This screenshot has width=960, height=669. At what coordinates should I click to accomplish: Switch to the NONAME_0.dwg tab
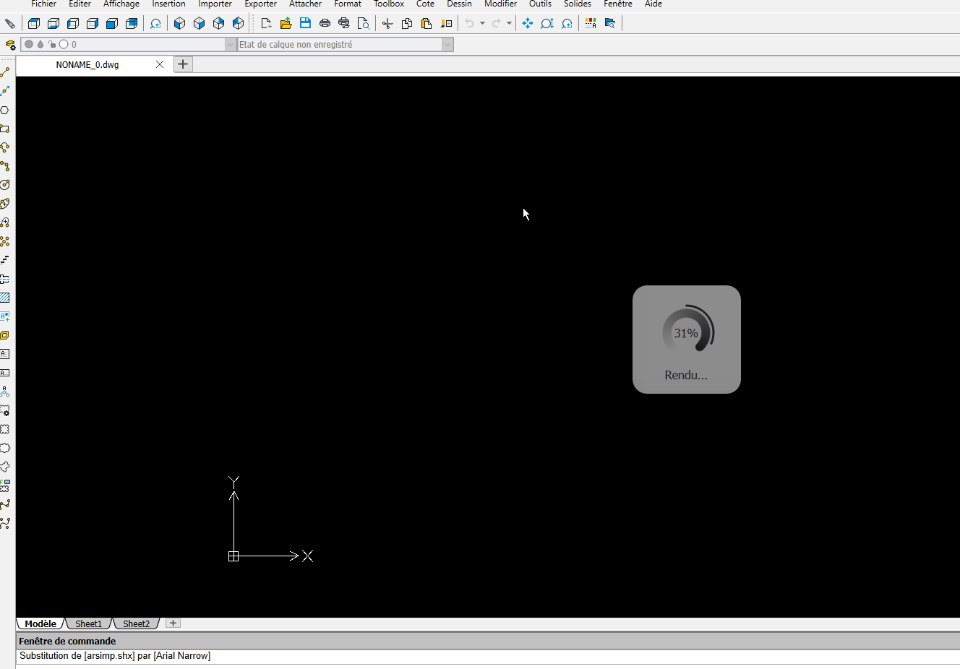(x=88, y=65)
